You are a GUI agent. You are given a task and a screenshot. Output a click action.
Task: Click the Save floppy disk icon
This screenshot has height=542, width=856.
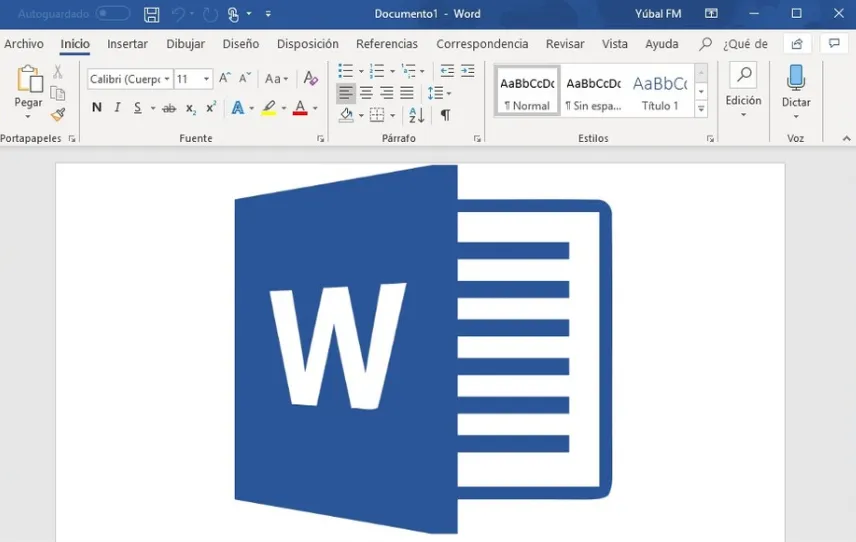[151, 14]
